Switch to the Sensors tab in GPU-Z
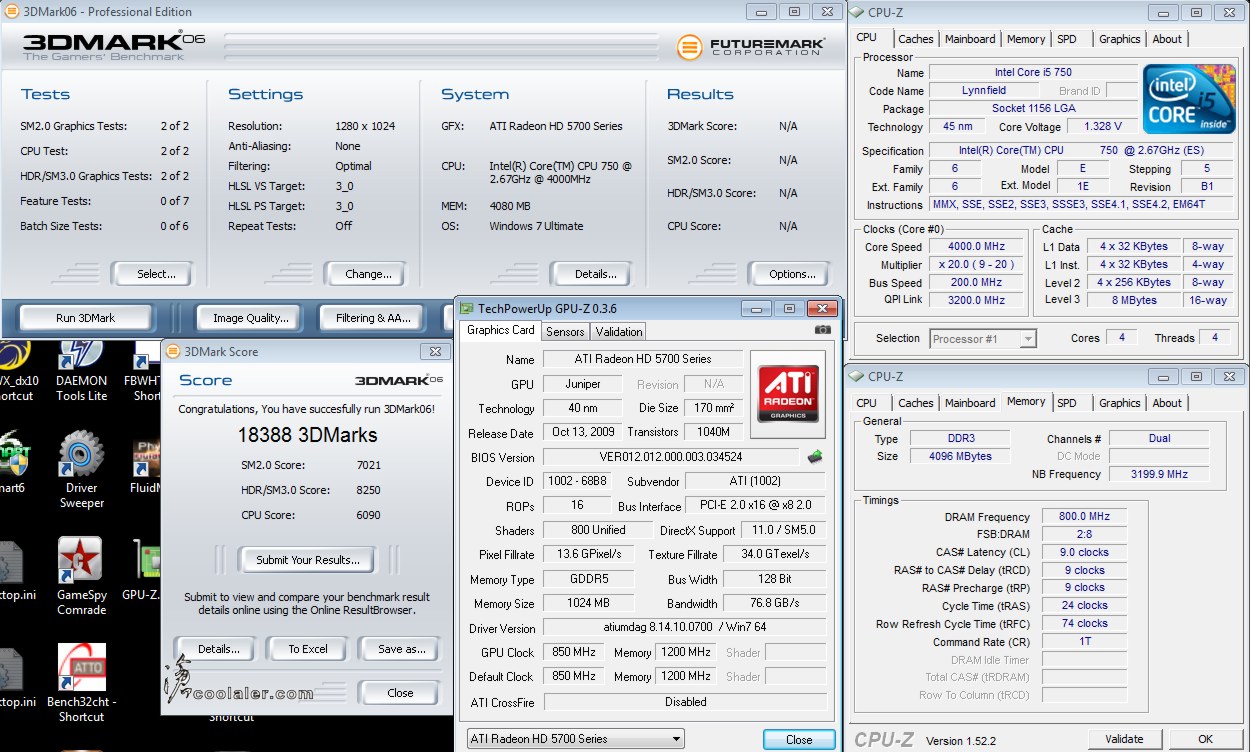The width and height of the screenshot is (1250, 752). (565, 331)
